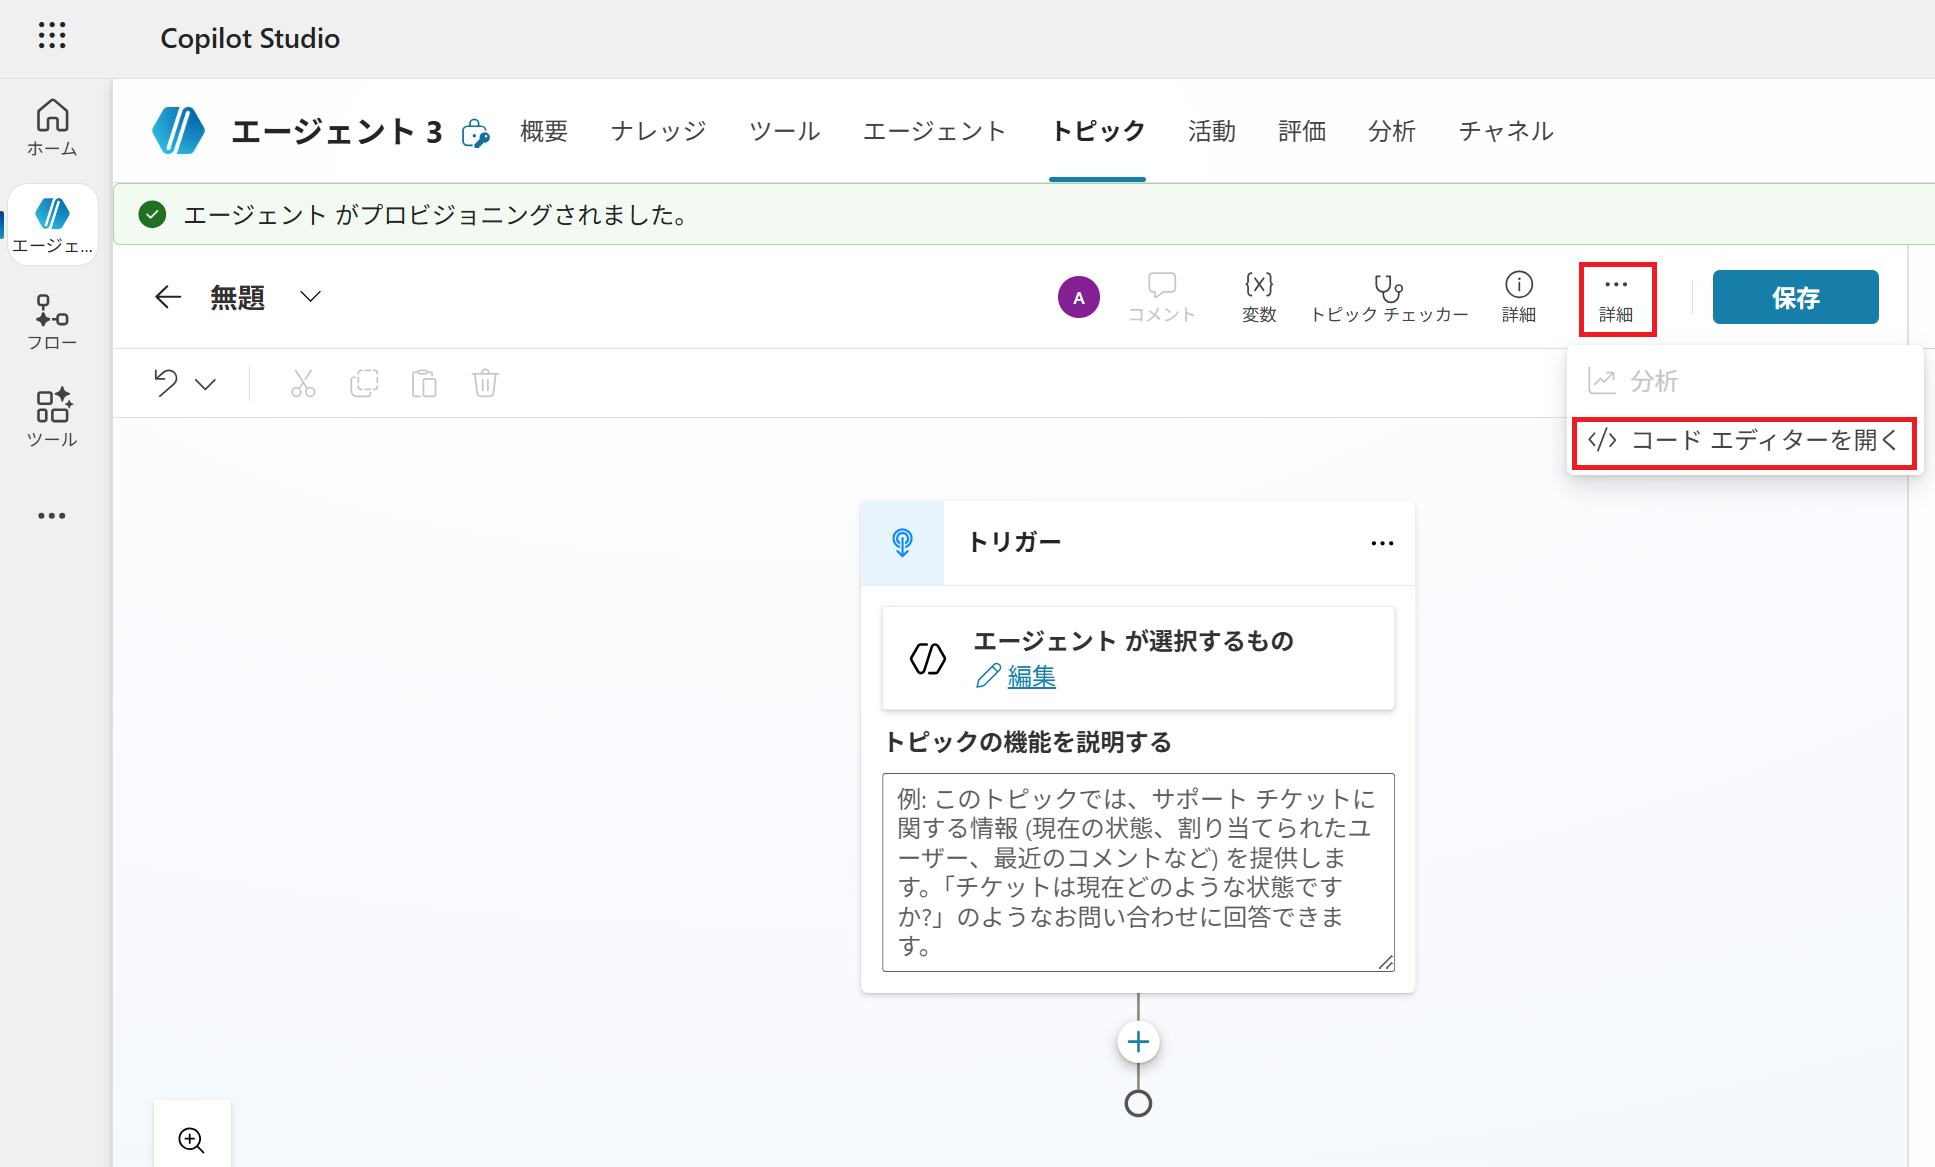Viewport: 1935px width, 1167px height.
Task: Expand the sidebar more options ellipsis
Action: [x=52, y=516]
